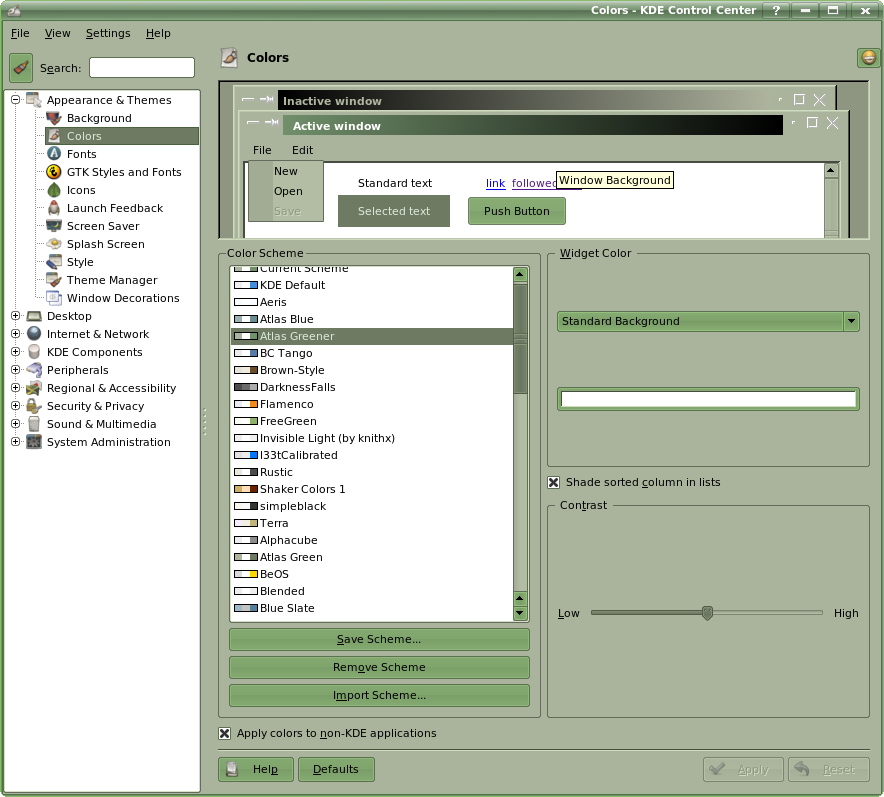This screenshot has width=884, height=797.
Task: Click the Push Button in preview
Action: coord(516,211)
